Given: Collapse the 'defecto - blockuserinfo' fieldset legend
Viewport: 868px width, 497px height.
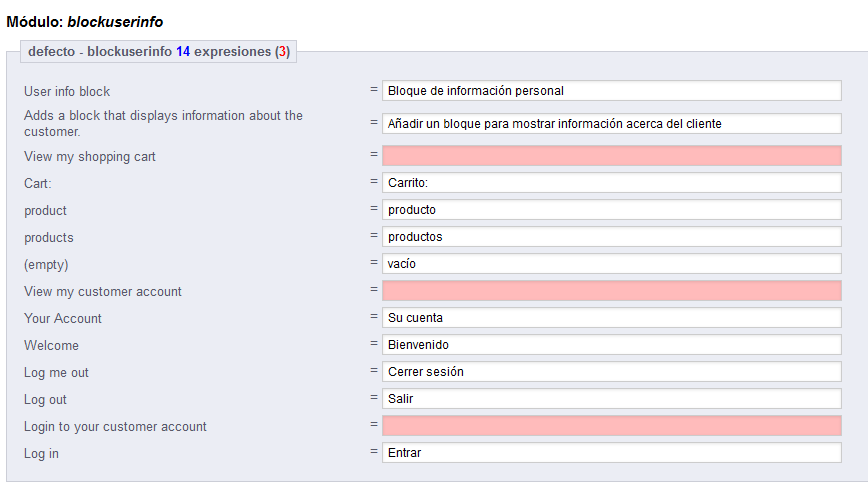Looking at the screenshot, I should click(158, 52).
